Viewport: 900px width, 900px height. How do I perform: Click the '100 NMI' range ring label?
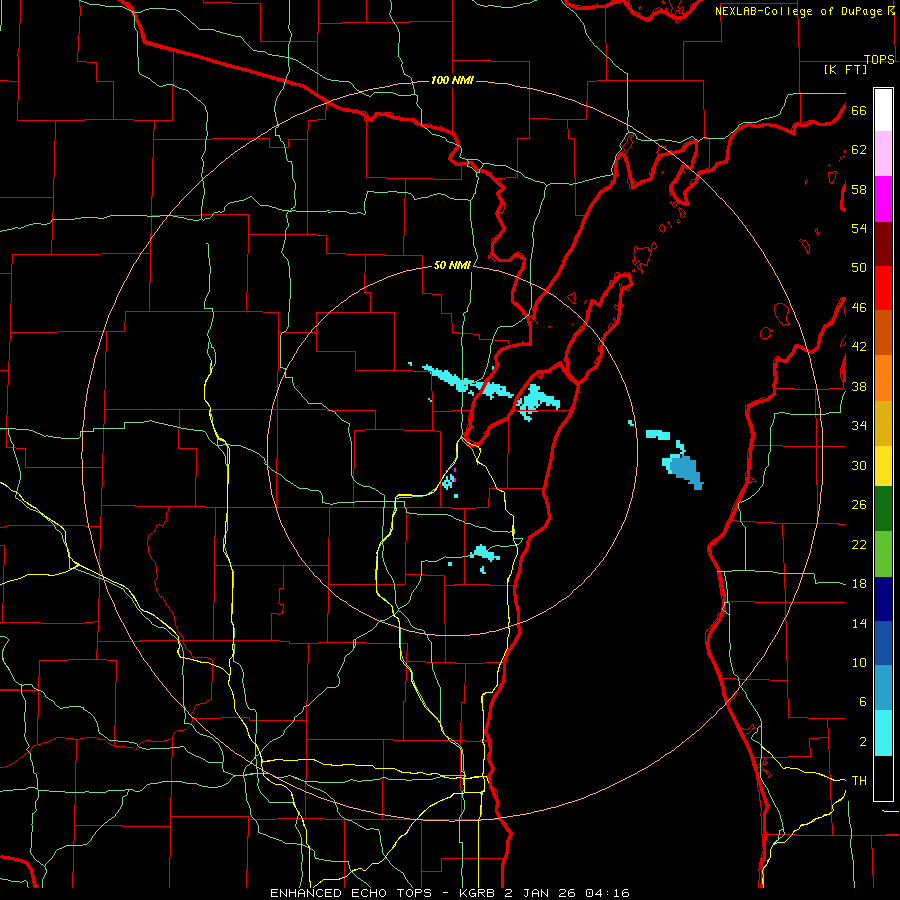(x=452, y=80)
